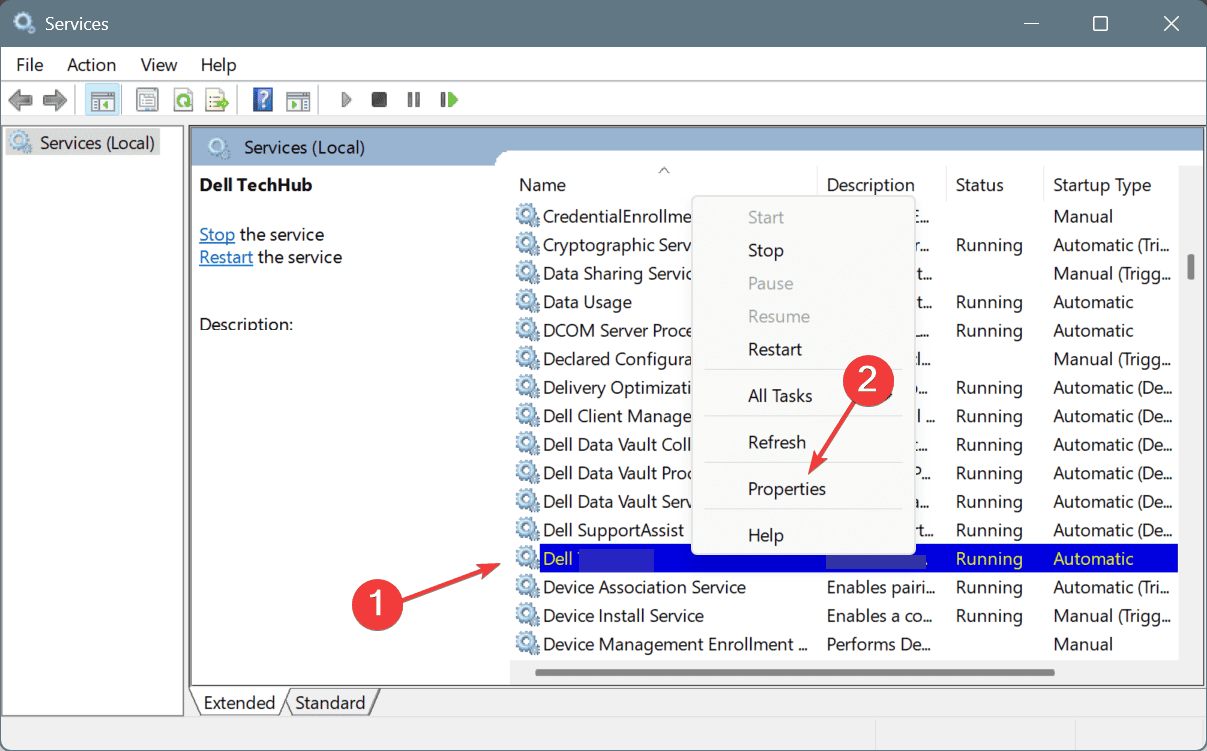This screenshot has width=1207, height=751.
Task: Click the Show/Hide Console Tree toolbar icon
Action: pyautogui.click(x=102, y=100)
